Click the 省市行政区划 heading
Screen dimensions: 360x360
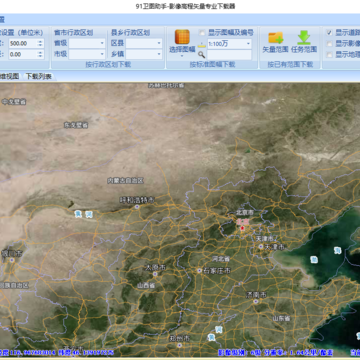click(73, 33)
